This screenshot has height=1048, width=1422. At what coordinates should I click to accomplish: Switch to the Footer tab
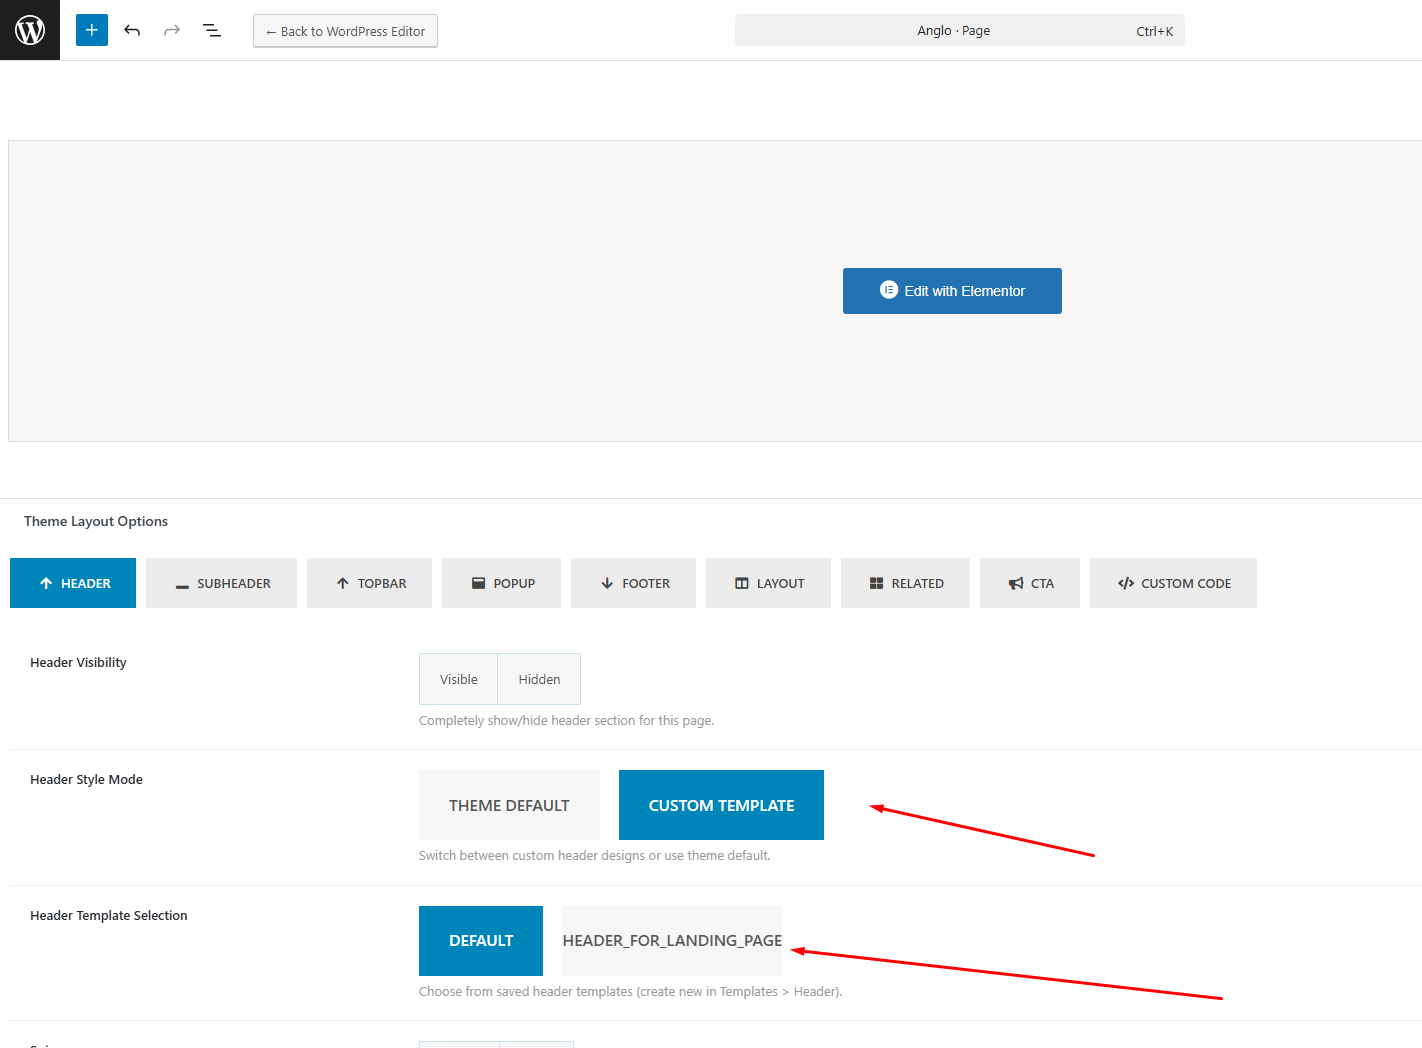click(633, 583)
